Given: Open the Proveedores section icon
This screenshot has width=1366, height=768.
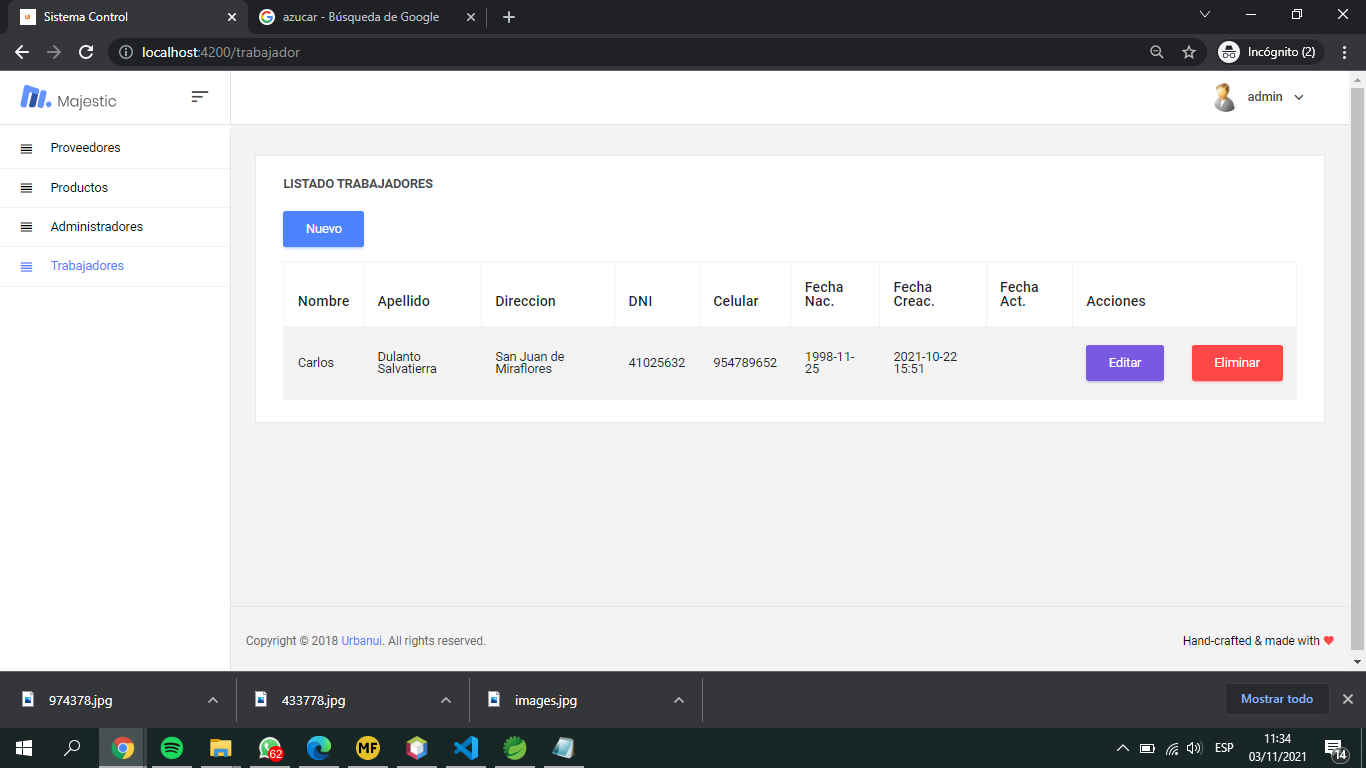Looking at the screenshot, I should click(x=25, y=147).
